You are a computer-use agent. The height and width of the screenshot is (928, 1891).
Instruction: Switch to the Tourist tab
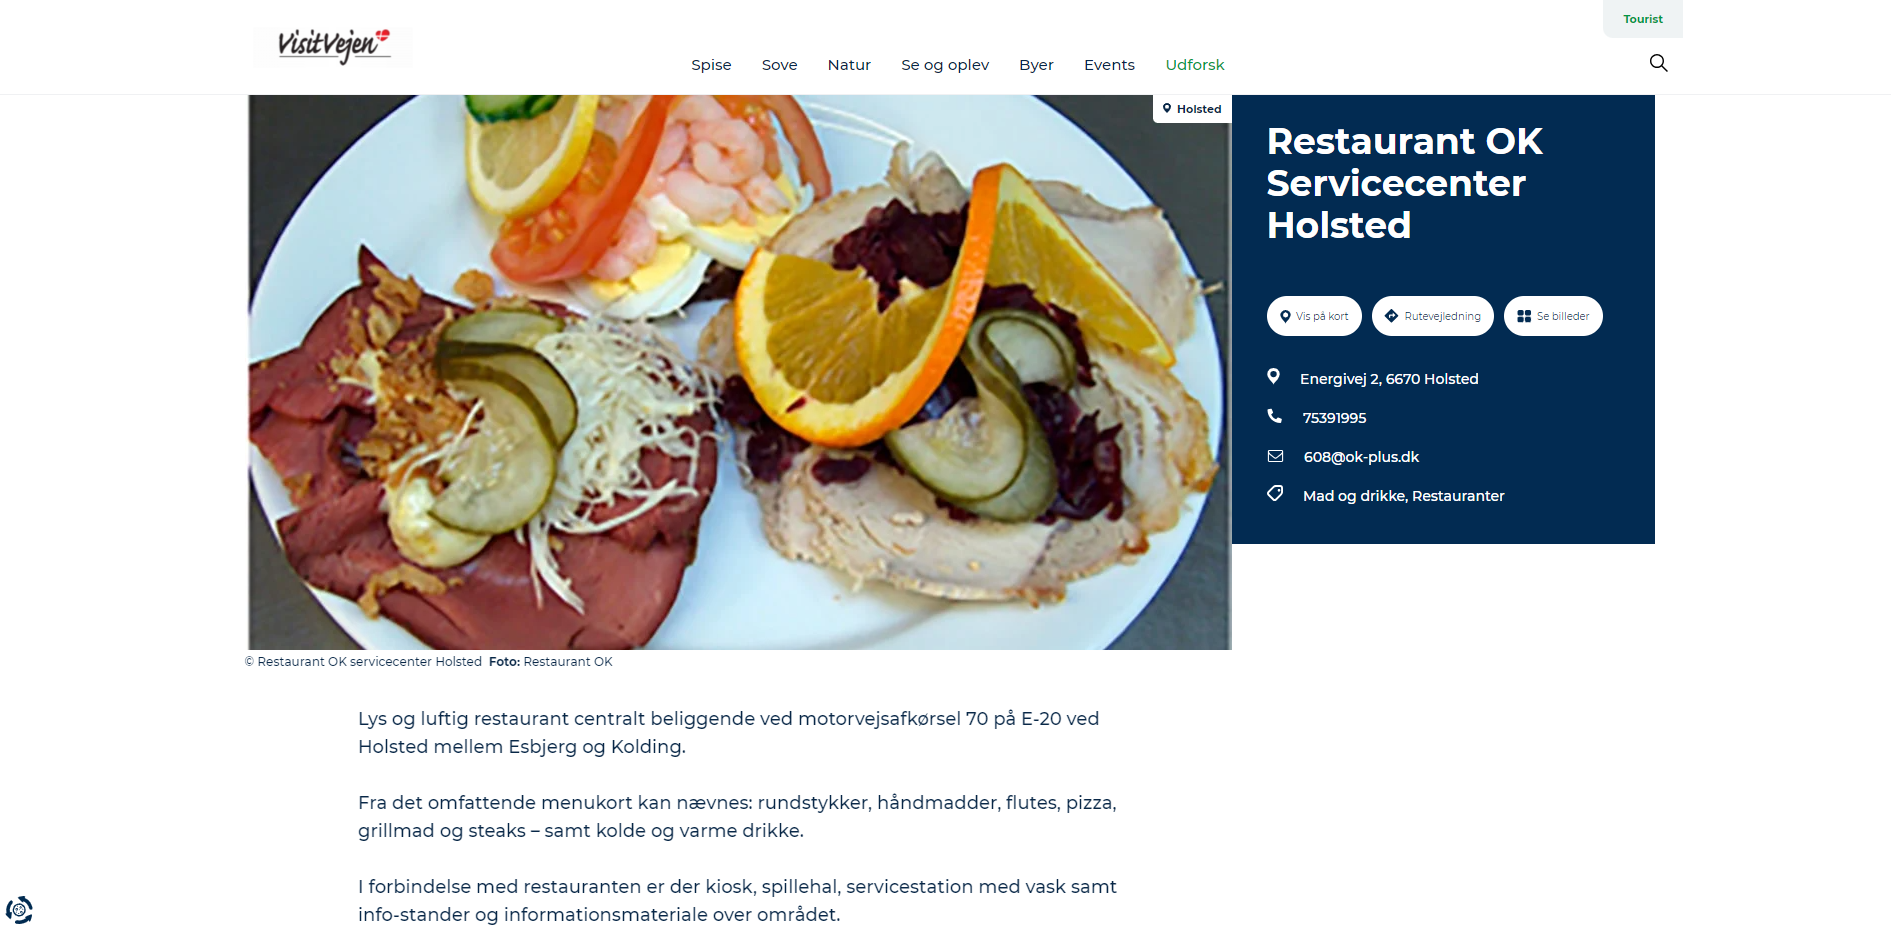pos(1643,19)
